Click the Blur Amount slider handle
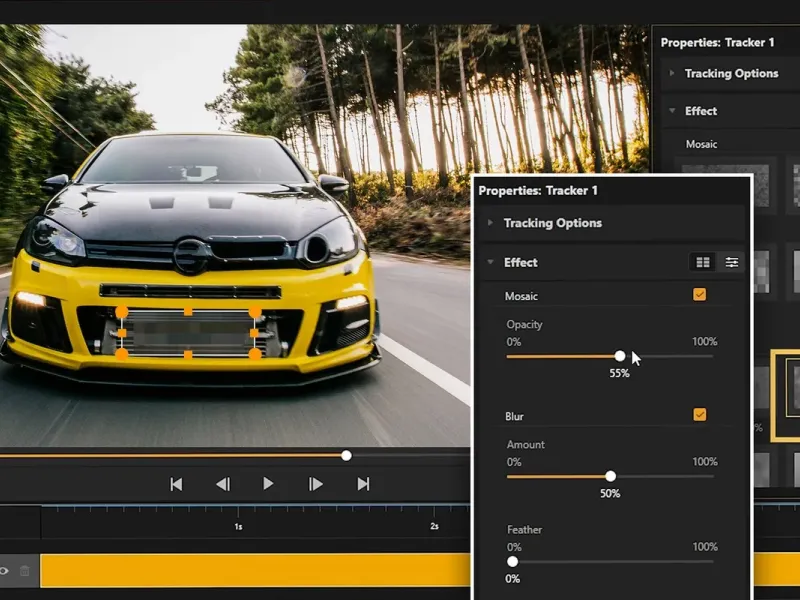This screenshot has height=600, width=800. 610,476
